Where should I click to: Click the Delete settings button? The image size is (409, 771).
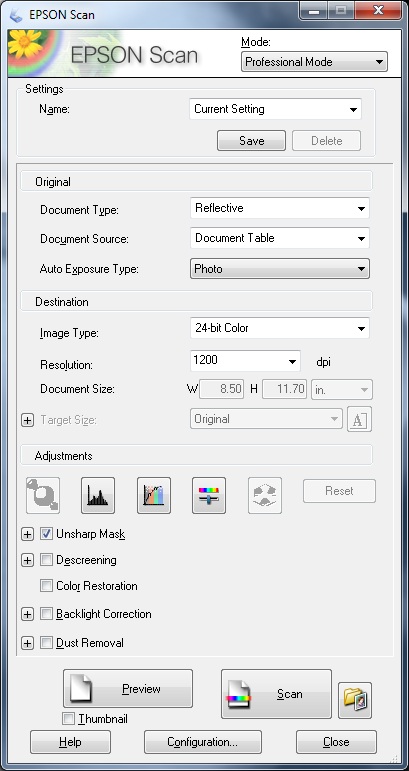(326, 141)
